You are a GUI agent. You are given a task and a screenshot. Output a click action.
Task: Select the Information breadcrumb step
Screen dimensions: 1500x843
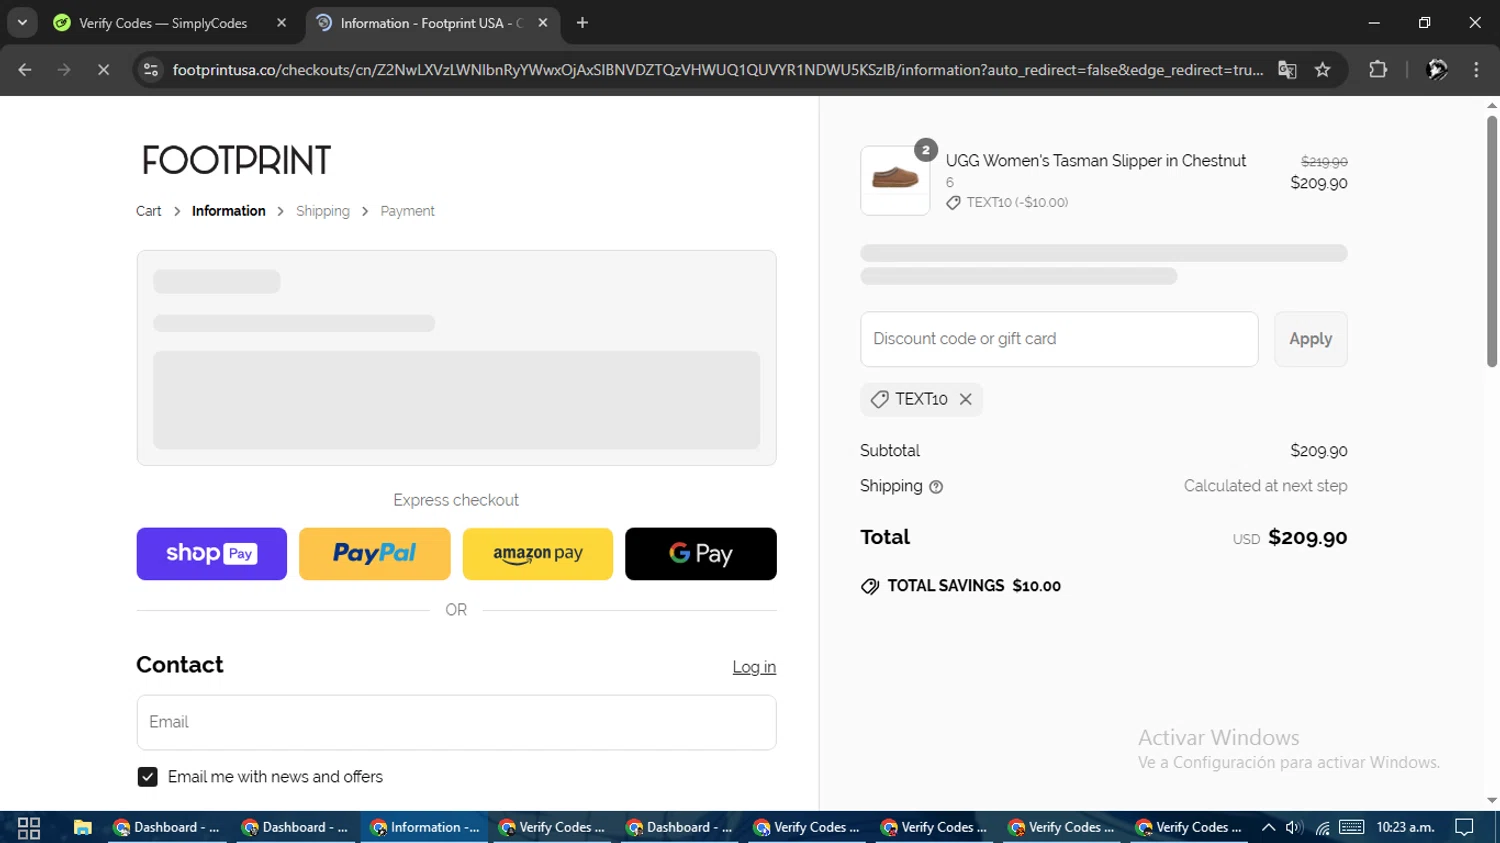point(229,211)
